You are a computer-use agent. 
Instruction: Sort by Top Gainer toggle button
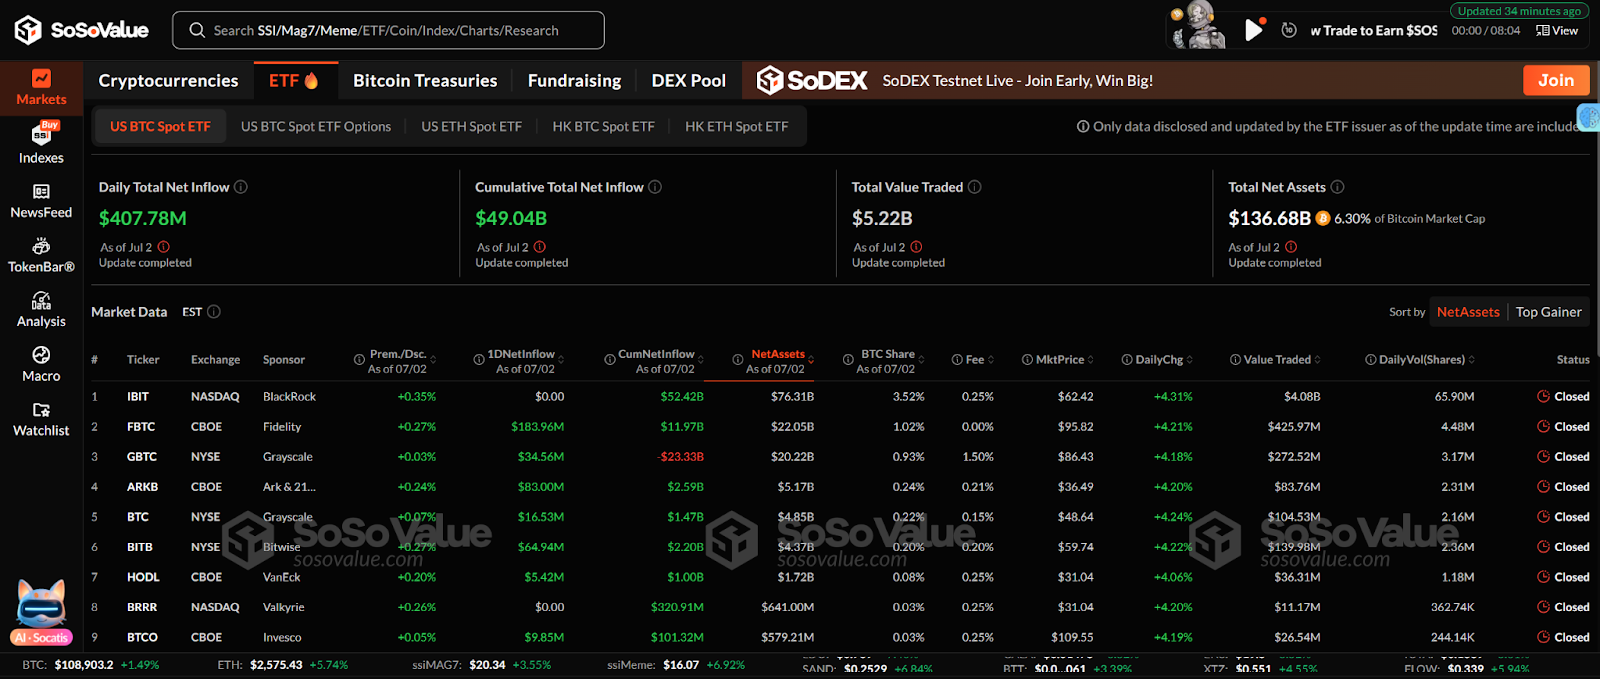click(1548, 312)
